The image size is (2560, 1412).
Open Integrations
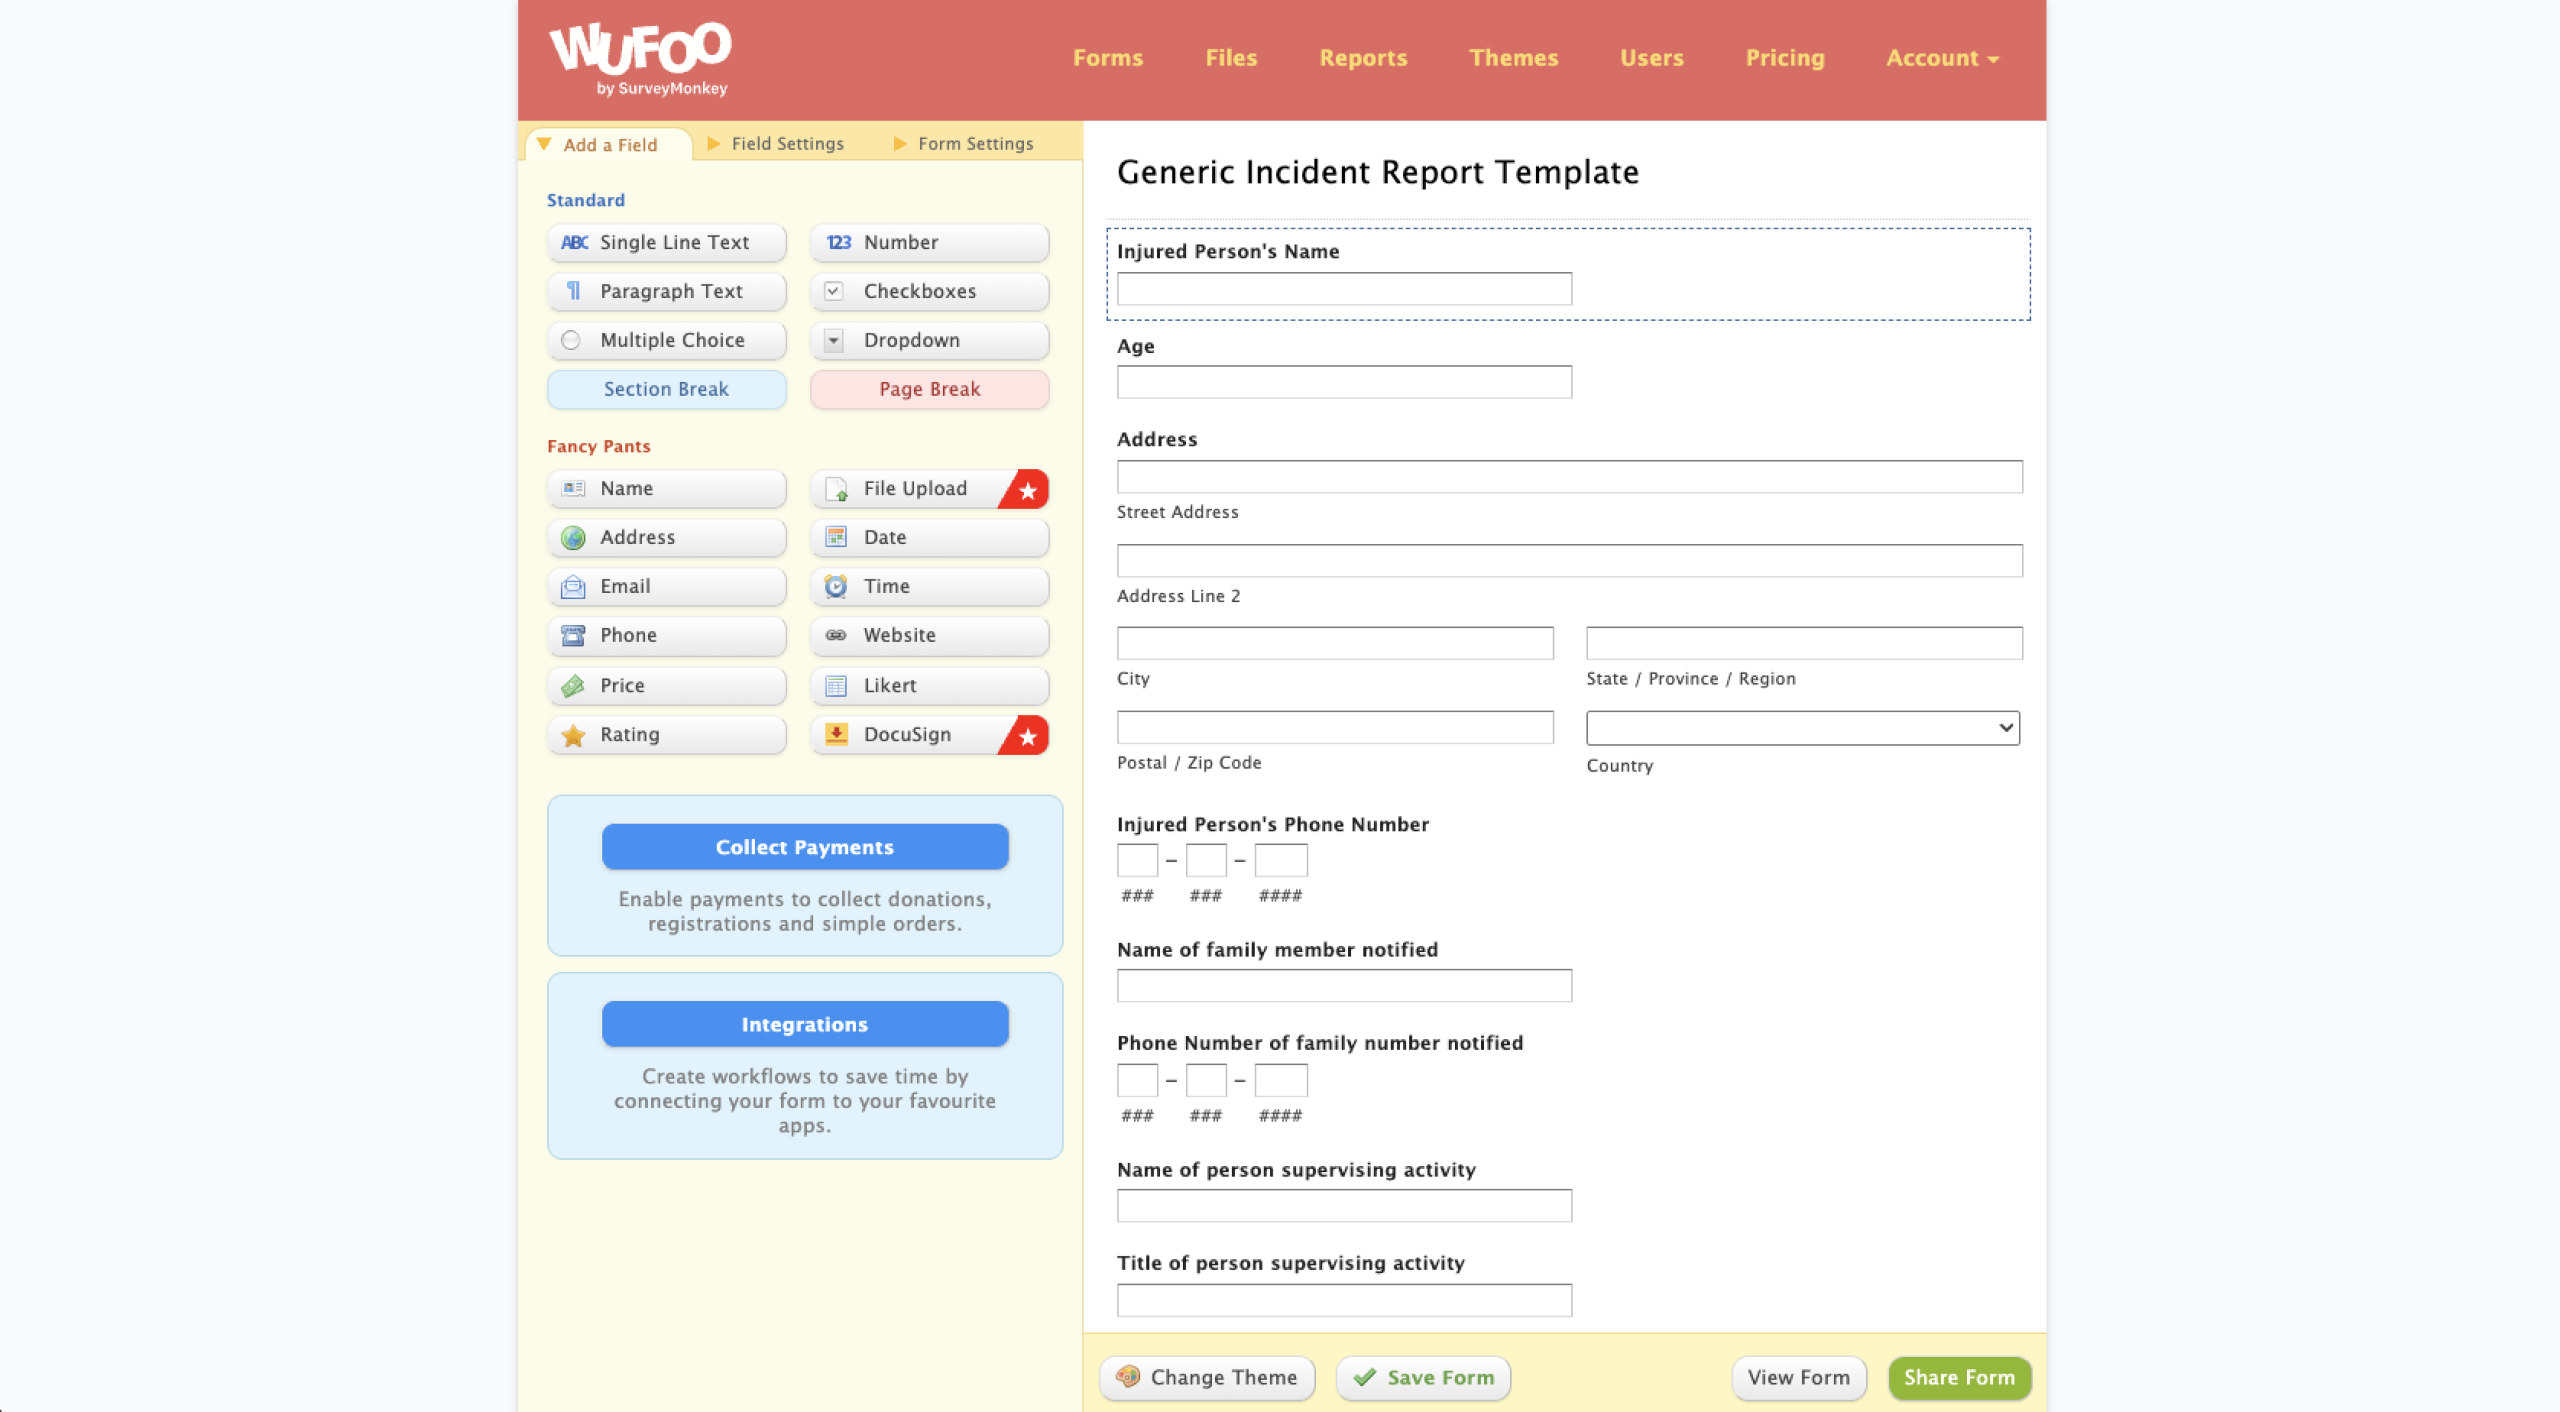click(x=804, y=1024)
